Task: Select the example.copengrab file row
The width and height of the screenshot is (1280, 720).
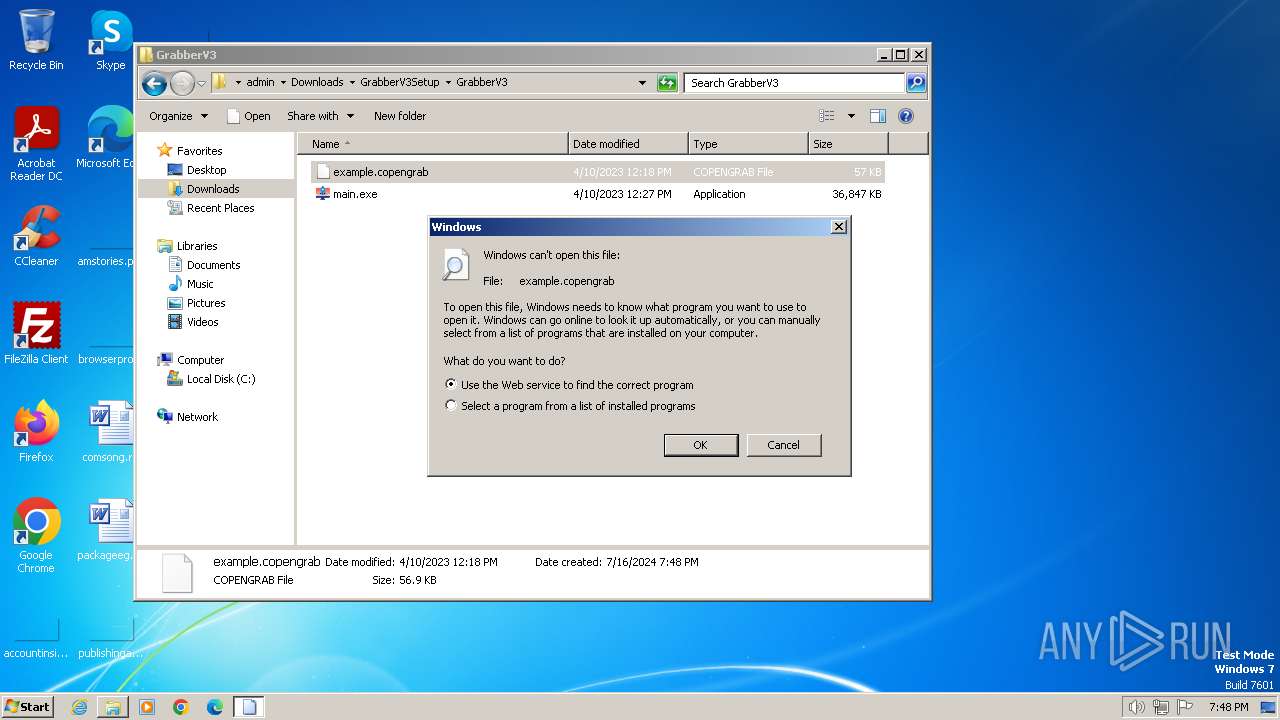Action: tap(598, 172)
